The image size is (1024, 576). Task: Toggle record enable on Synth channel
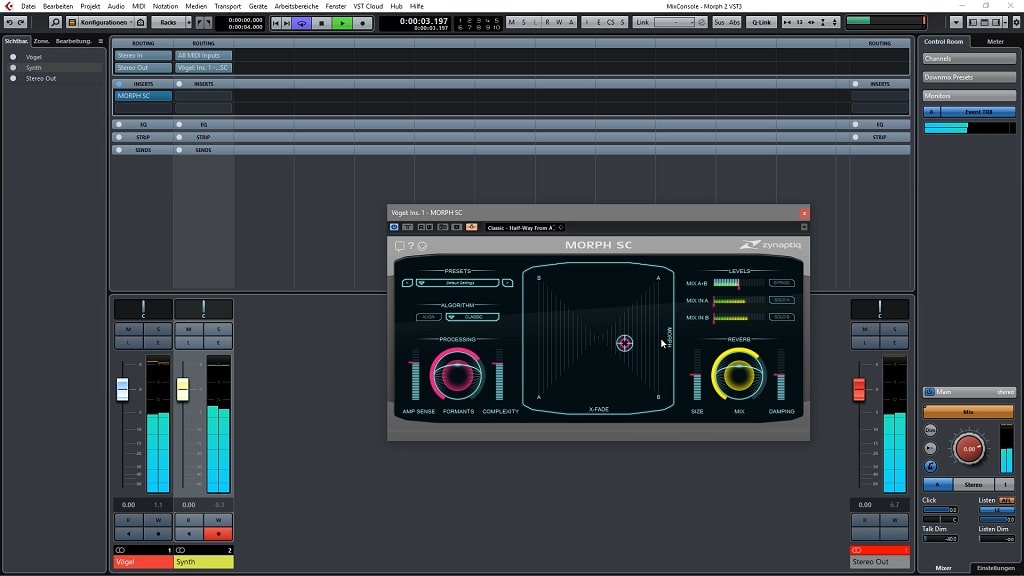coord(218,534)
